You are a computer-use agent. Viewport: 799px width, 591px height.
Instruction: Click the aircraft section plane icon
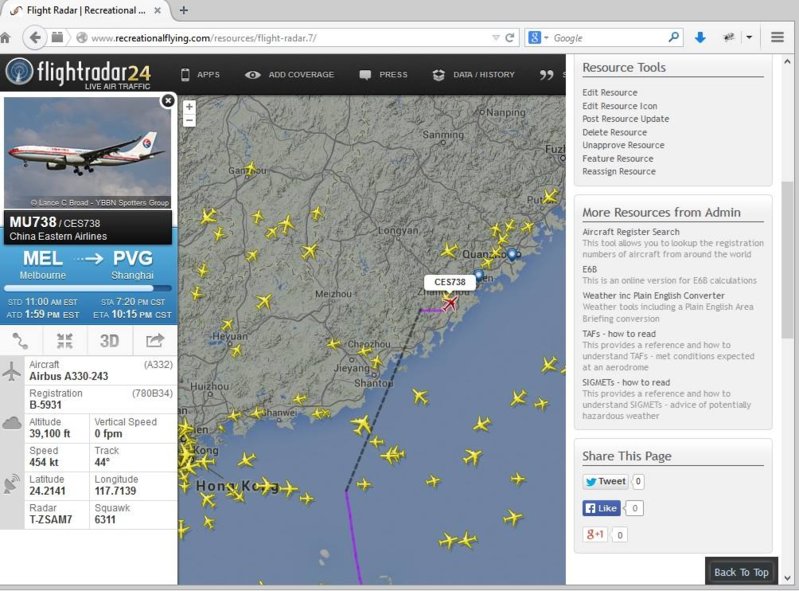(12, 370)
